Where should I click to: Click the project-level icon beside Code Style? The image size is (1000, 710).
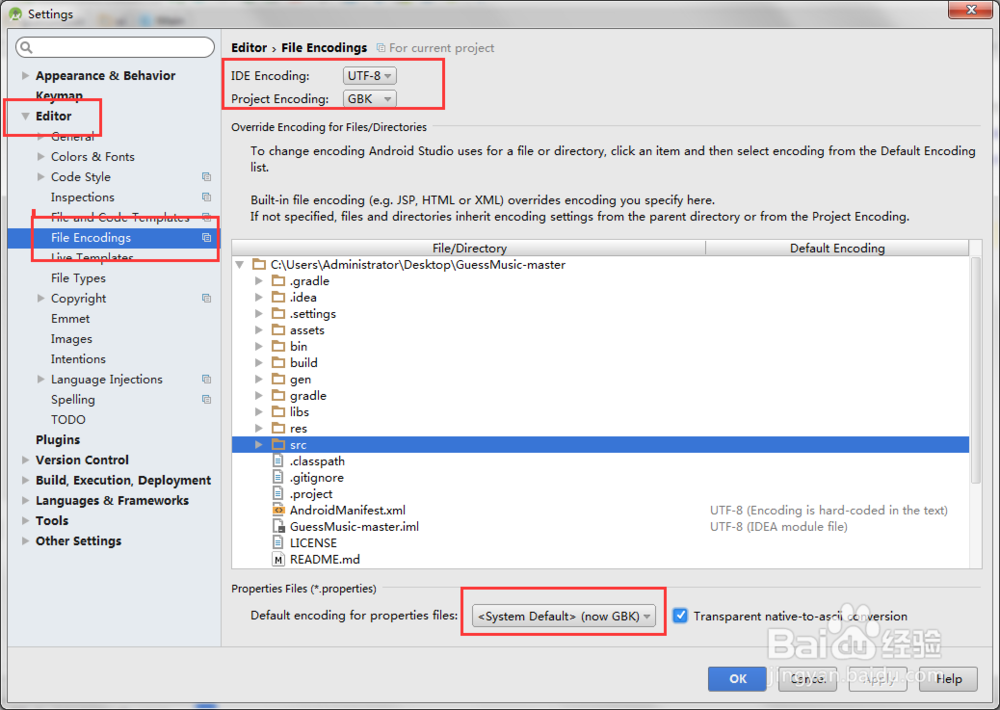tap(207, 177)
